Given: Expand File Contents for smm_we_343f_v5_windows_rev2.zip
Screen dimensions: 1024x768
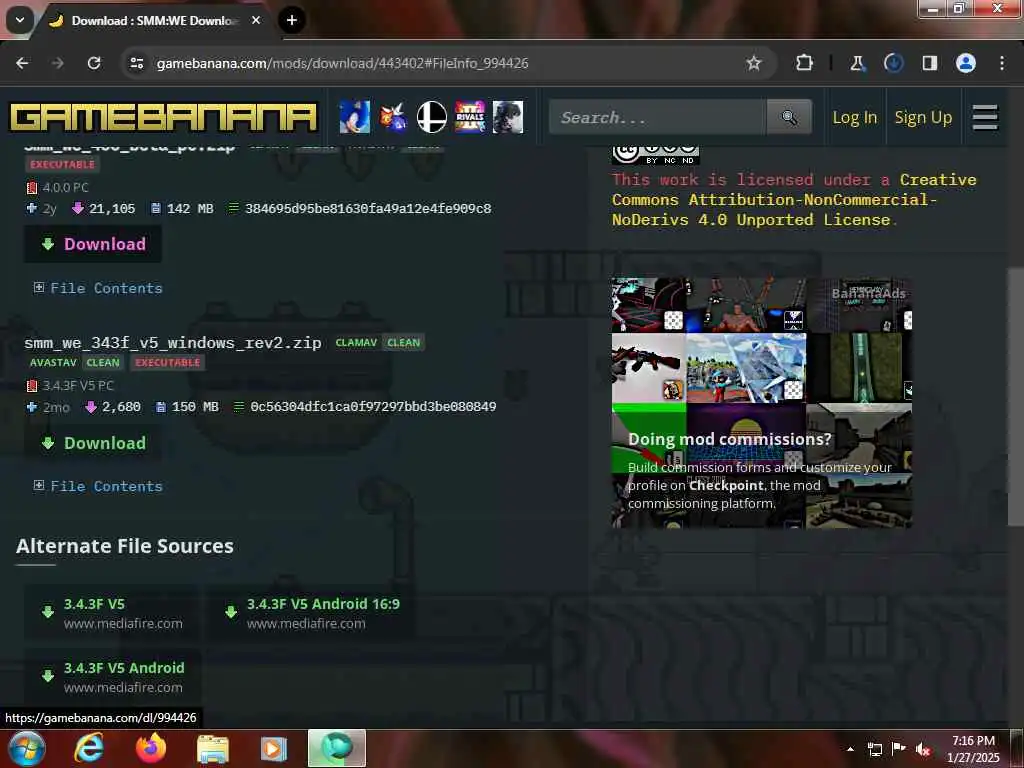Looking at the screenshot, I should click(98, 486).
